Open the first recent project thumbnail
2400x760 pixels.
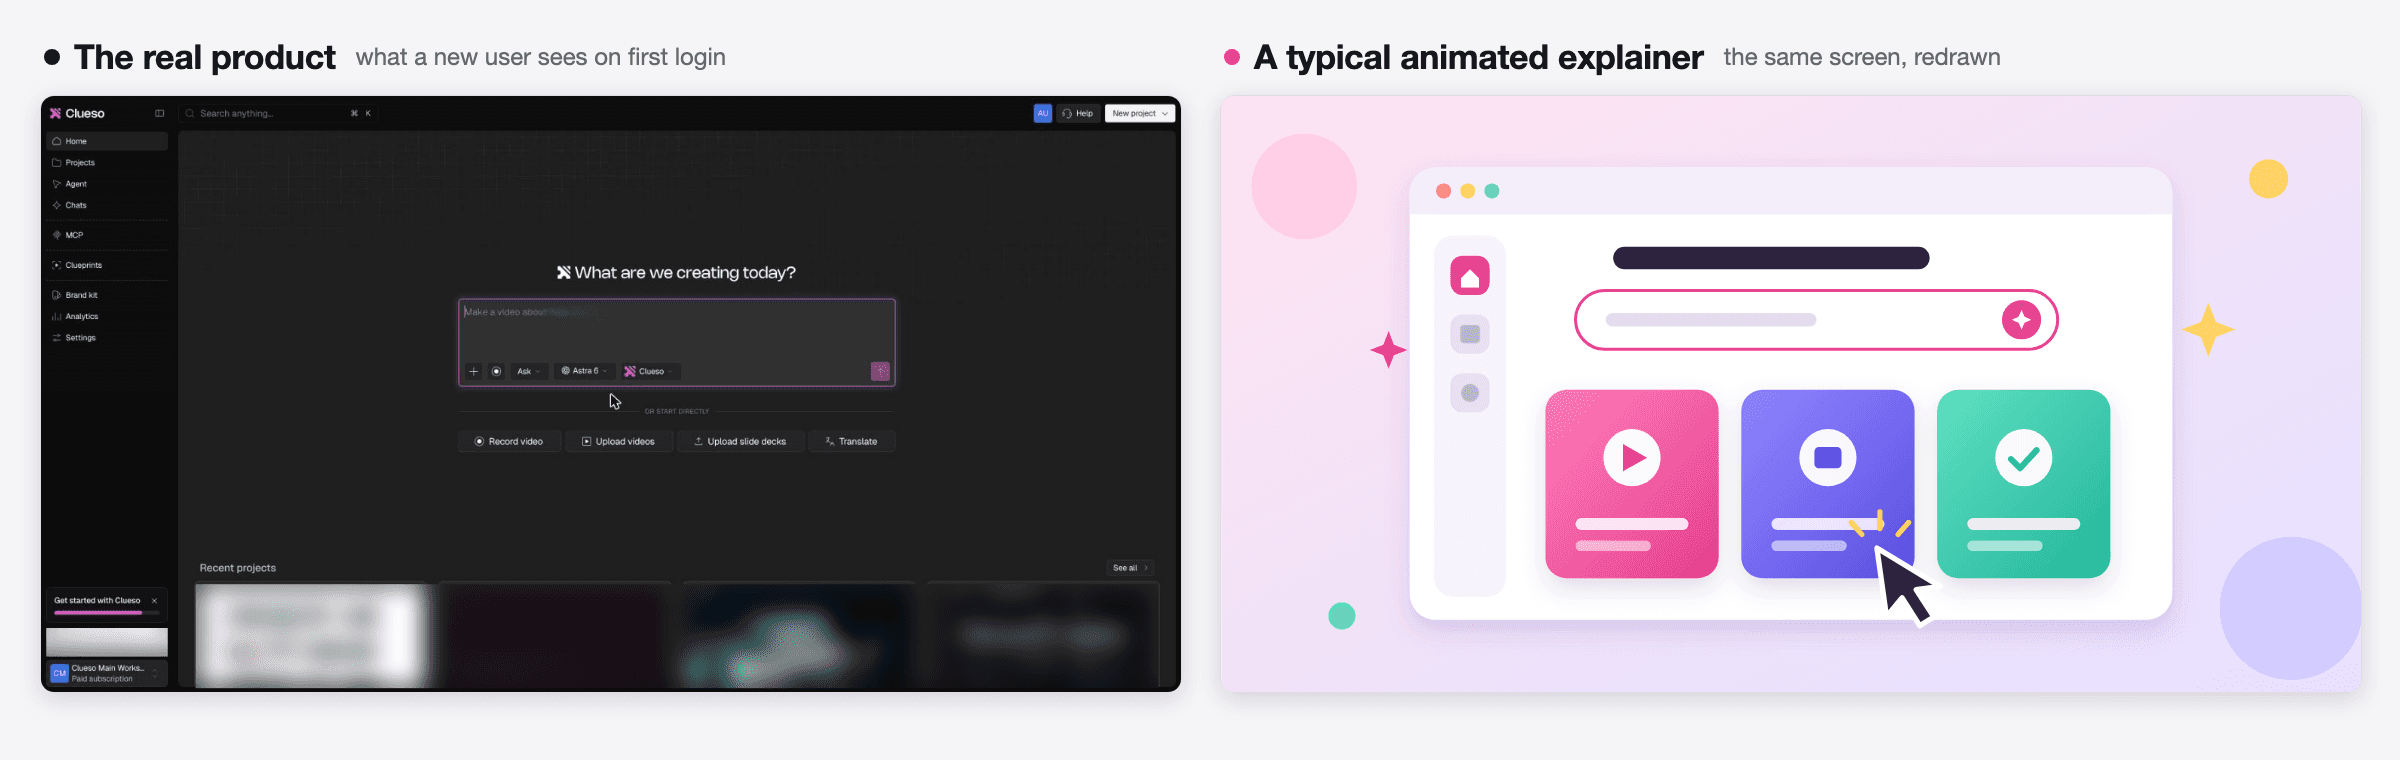(314, 635)
